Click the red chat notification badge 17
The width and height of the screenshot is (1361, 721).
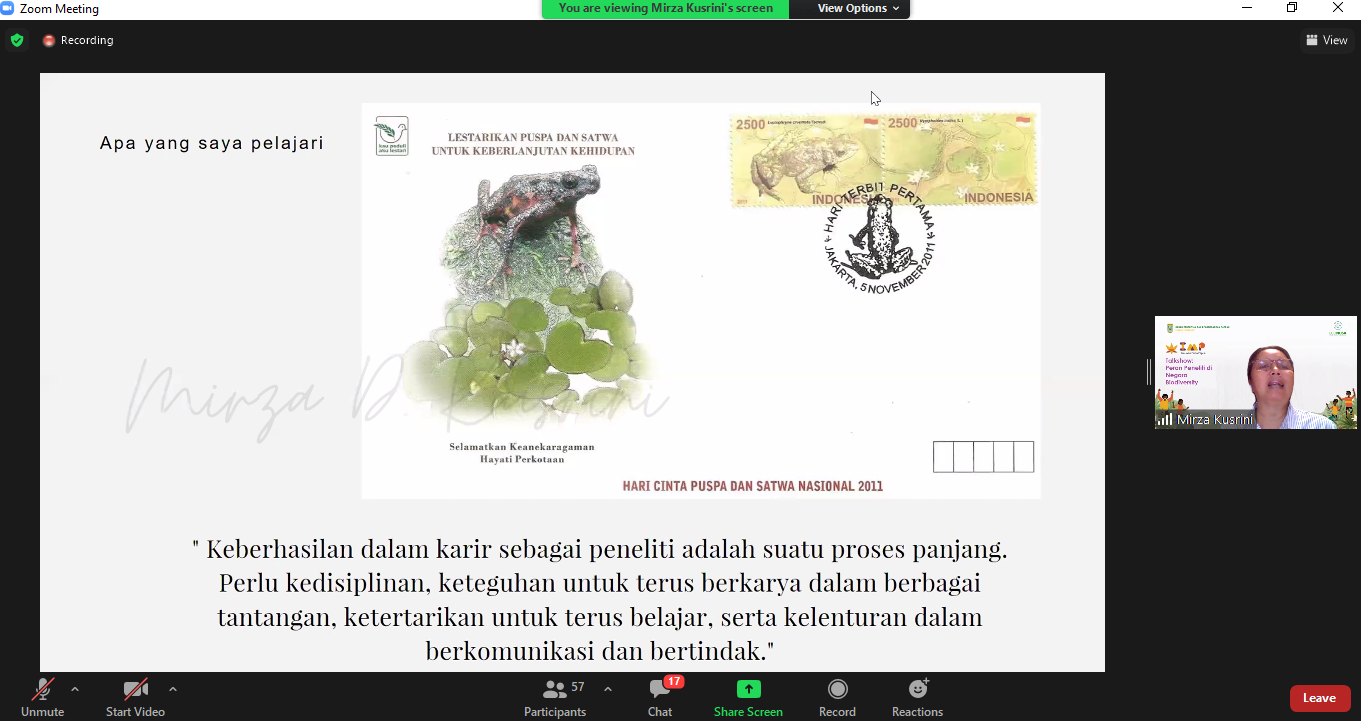coord(674,681)
